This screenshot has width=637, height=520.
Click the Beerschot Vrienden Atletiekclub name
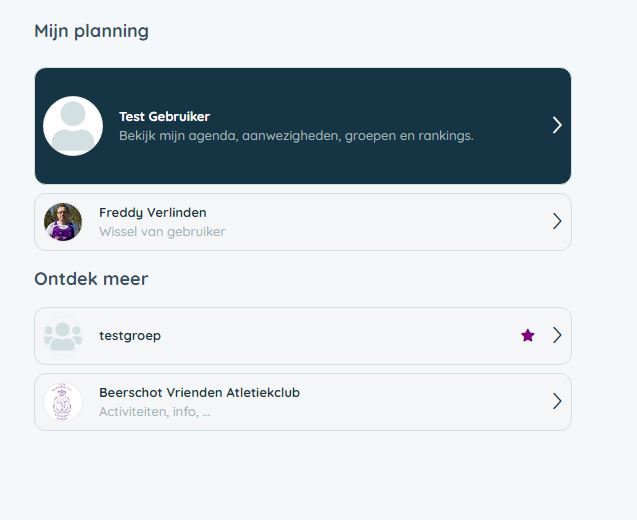[x=199, y=393]
